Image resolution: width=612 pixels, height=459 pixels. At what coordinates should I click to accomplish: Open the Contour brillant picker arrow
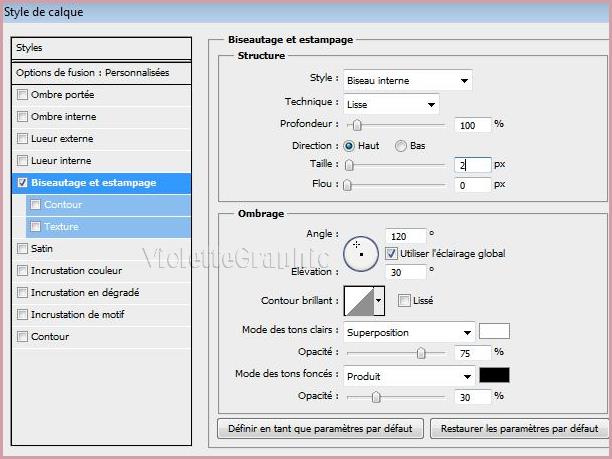(x=379, y=300)
